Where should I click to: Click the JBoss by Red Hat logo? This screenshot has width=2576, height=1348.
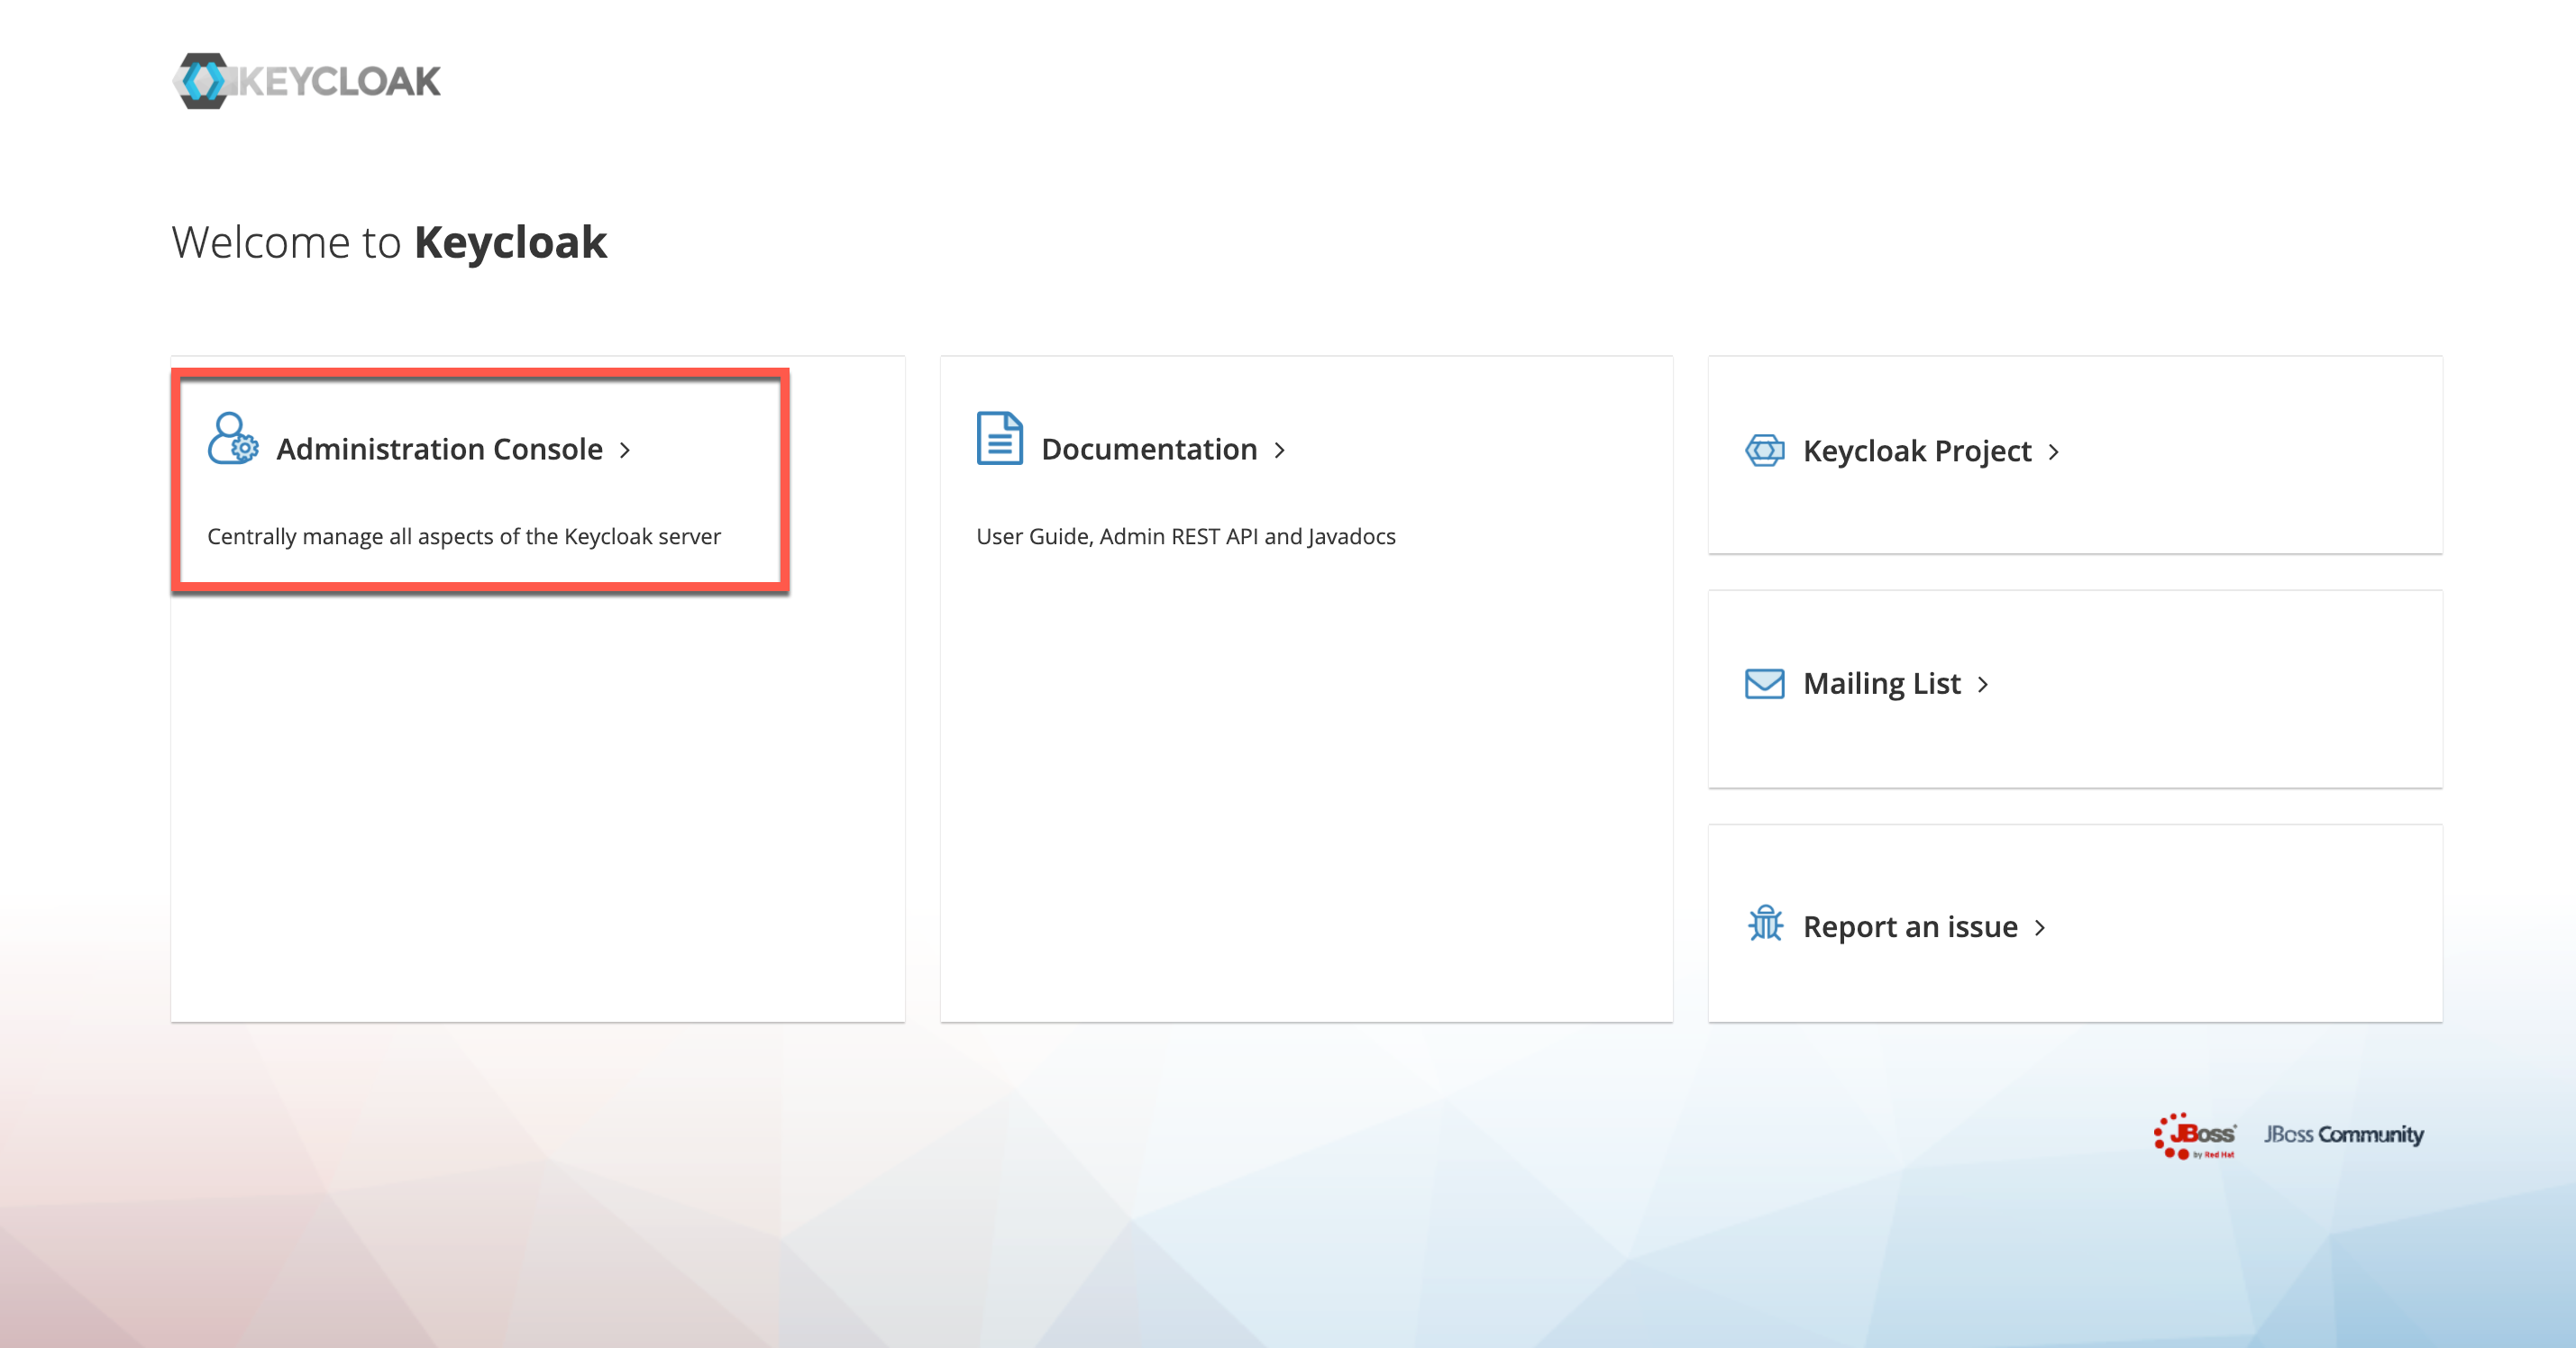pyautogui.click(x=2195, y=1136)
